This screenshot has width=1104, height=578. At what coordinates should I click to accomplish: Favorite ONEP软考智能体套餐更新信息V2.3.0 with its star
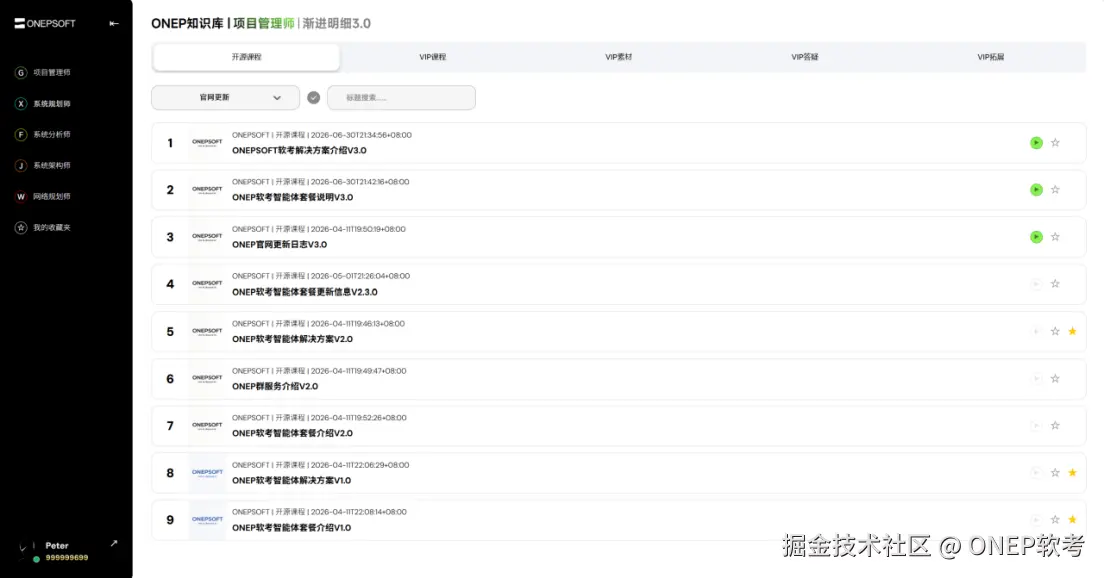[1055, 284]
